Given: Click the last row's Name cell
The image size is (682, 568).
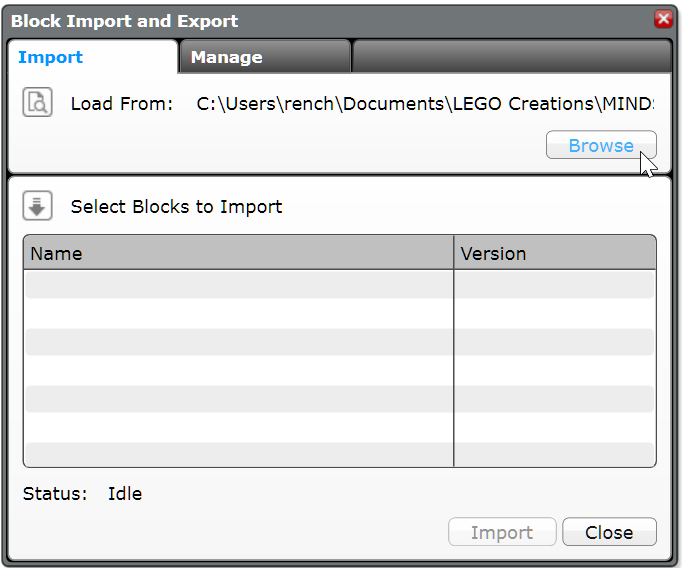Looking at the screenshot, I should point(238,454).
